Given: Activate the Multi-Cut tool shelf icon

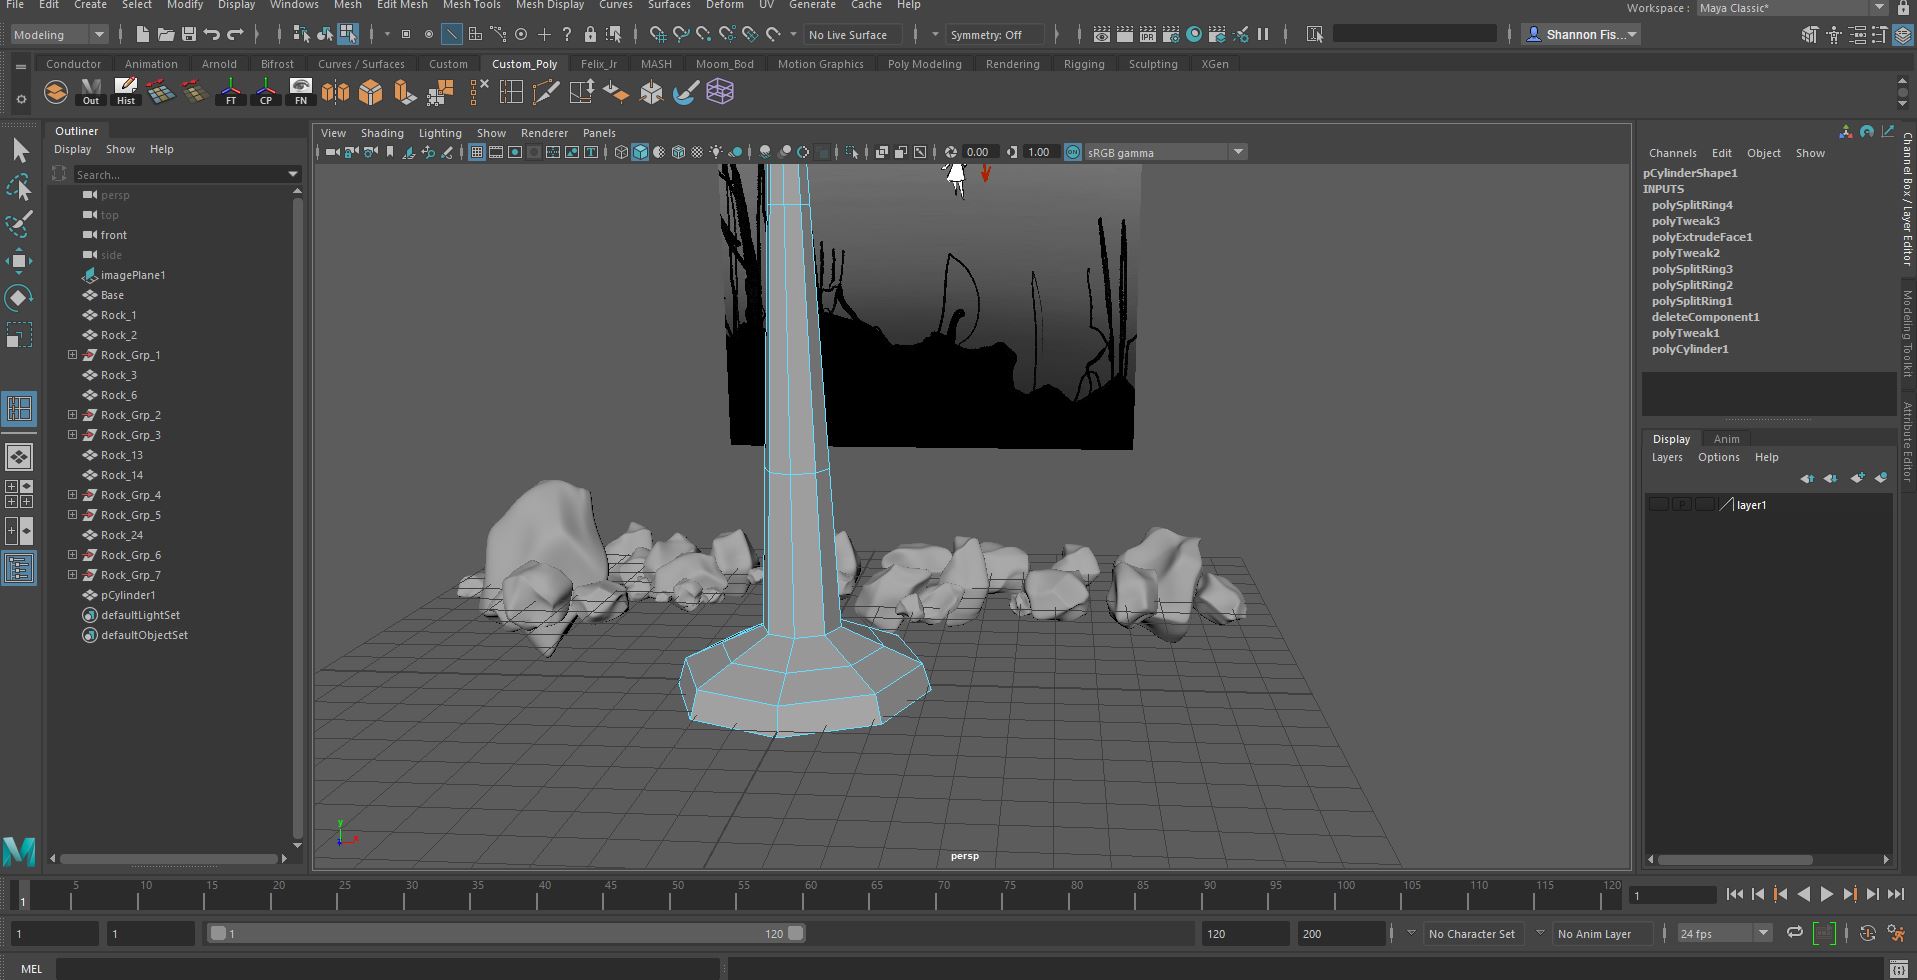Looking at the screenshot, I should 546,91.
